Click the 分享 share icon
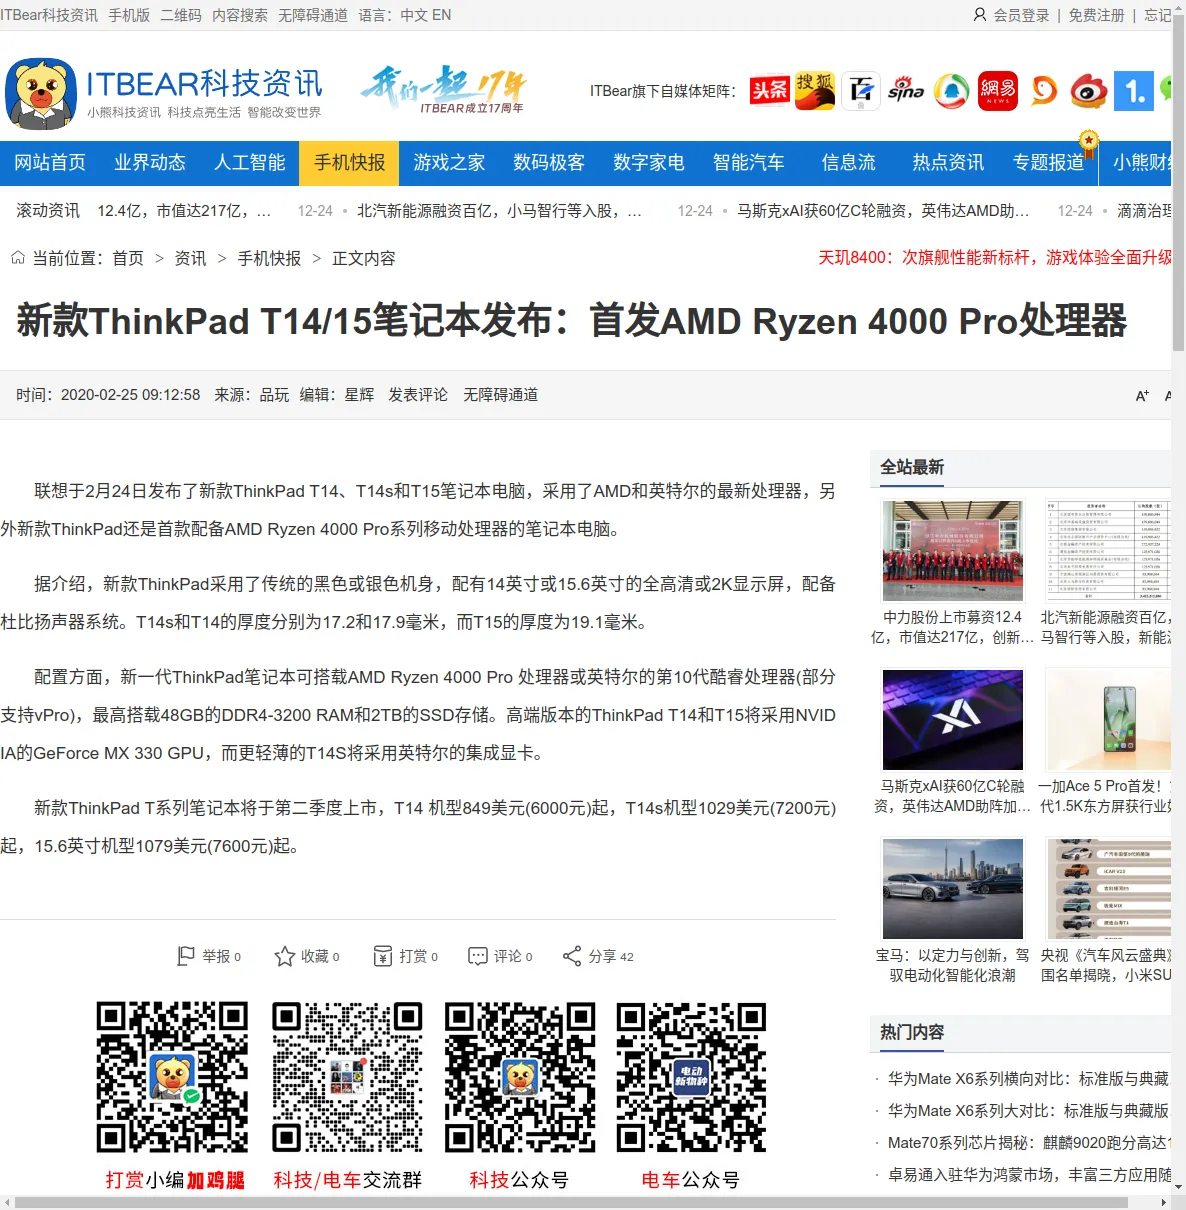Screen dimensions: 1186x1210 tap(572, 956)
